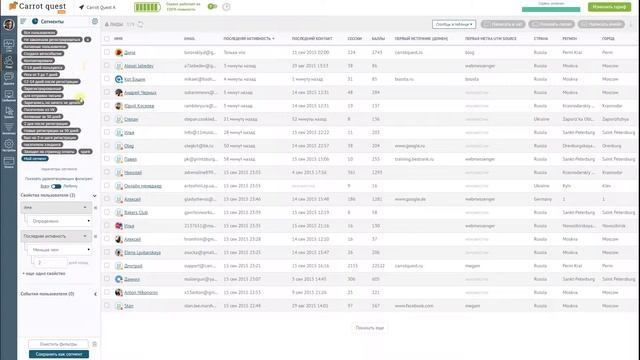This screenshot has height=360, width=640.
Task: Click the Сохранить как сегмент button
Action: click(x=59, y=354)
